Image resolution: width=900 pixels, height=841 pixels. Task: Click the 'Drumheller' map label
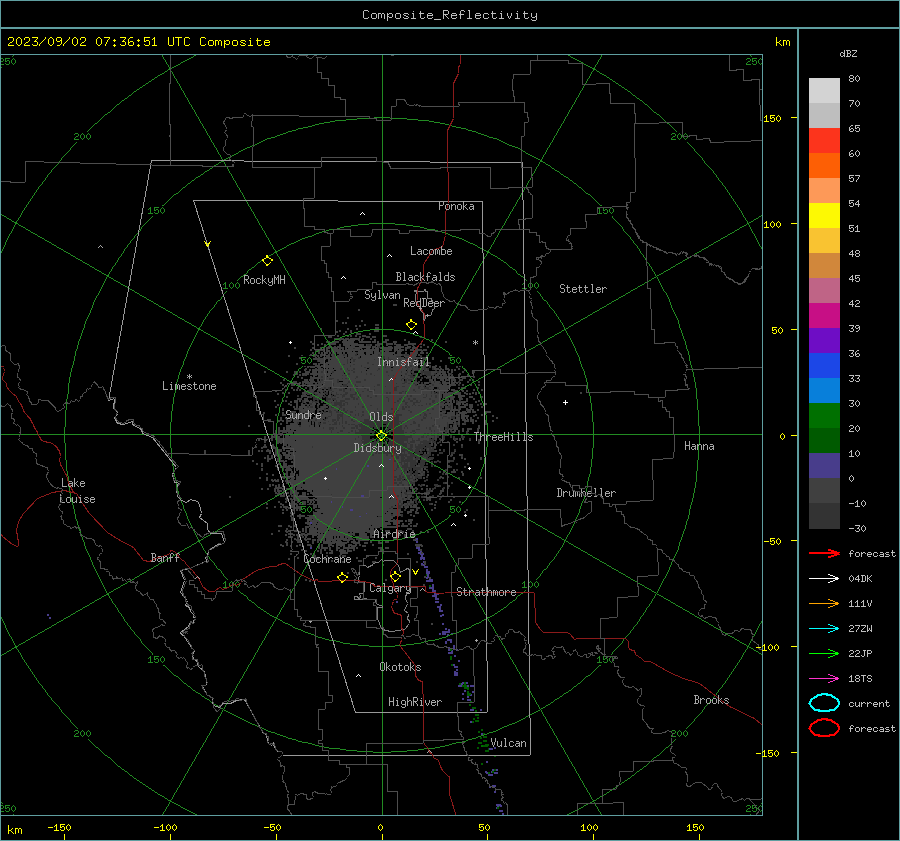[585, 493]
